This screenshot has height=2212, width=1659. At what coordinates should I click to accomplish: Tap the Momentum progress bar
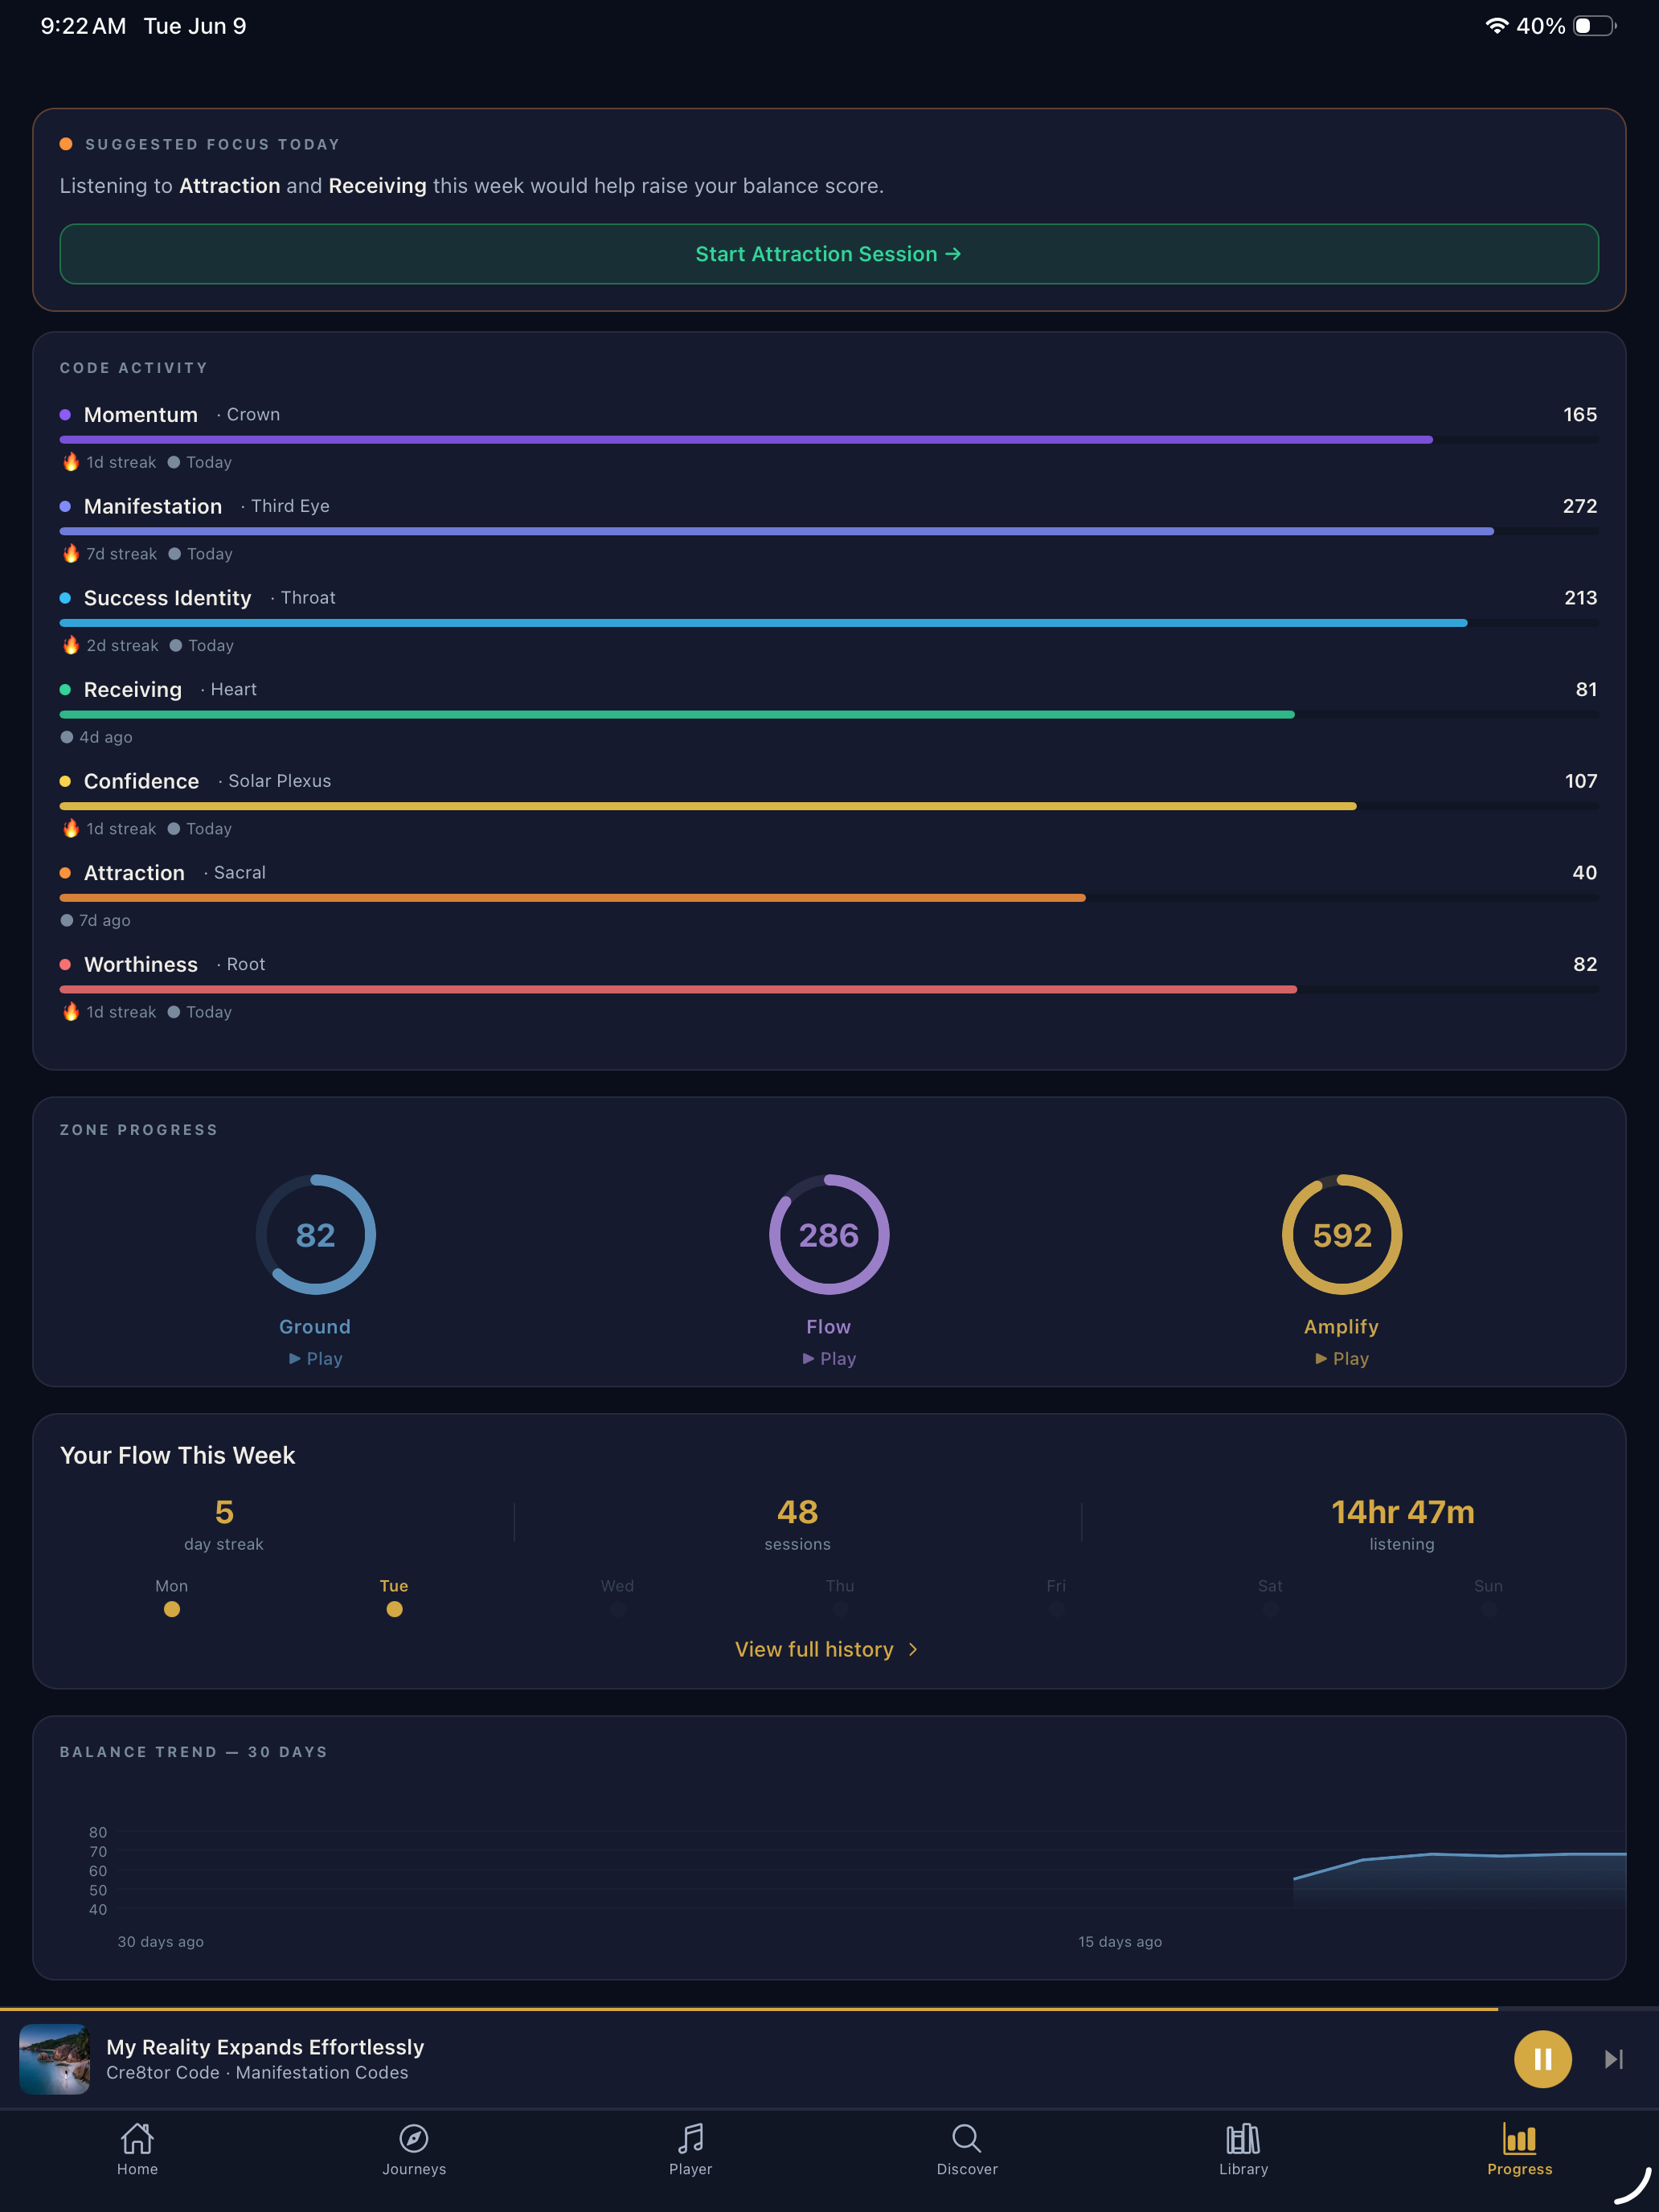(x=829, y=440)
